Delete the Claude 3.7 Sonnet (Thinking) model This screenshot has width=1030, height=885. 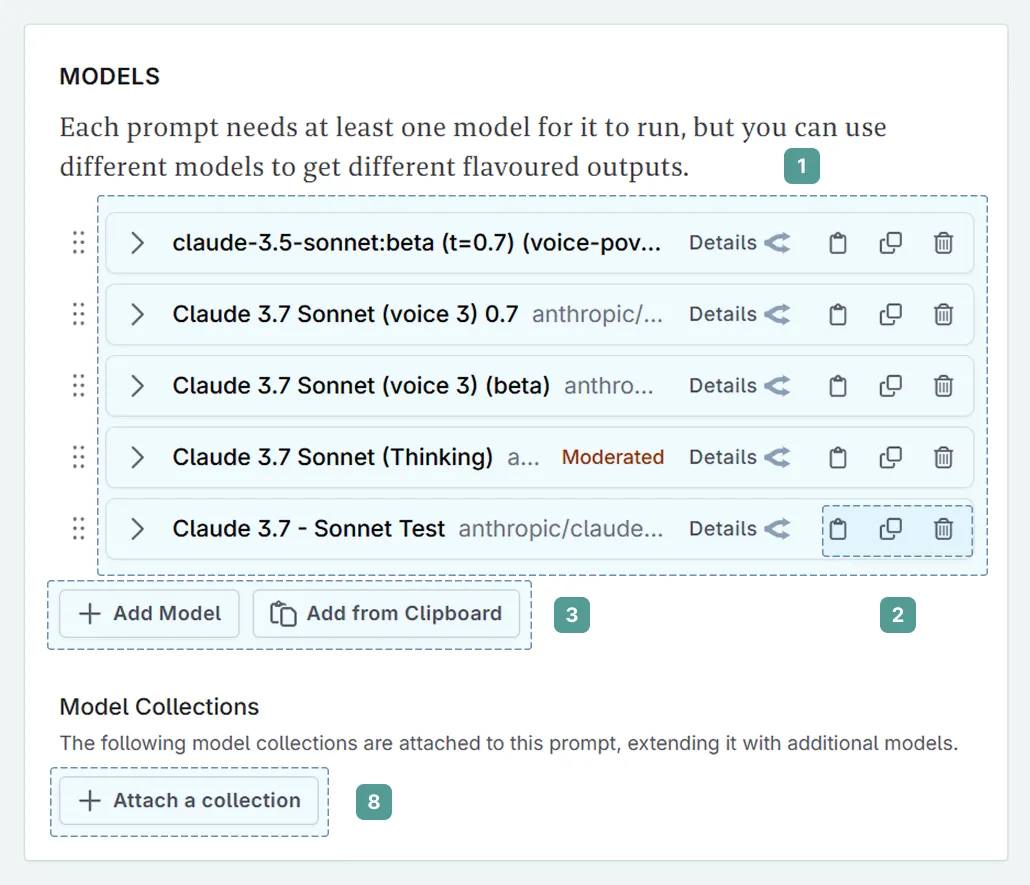pyautogui.click(x=944, y=457)
